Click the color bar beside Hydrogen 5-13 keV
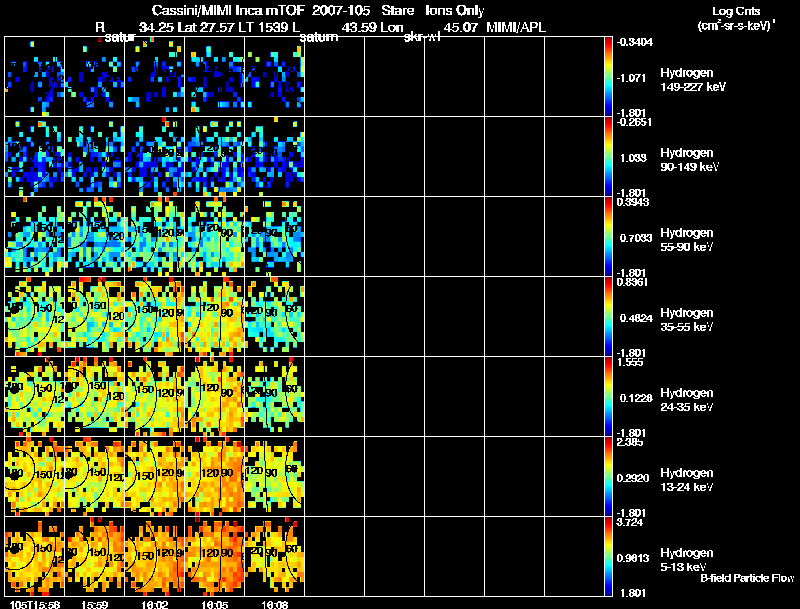Image resolution: width=800 pixels, height=609 pixels. pyautogui.click(x=610, y=556)
